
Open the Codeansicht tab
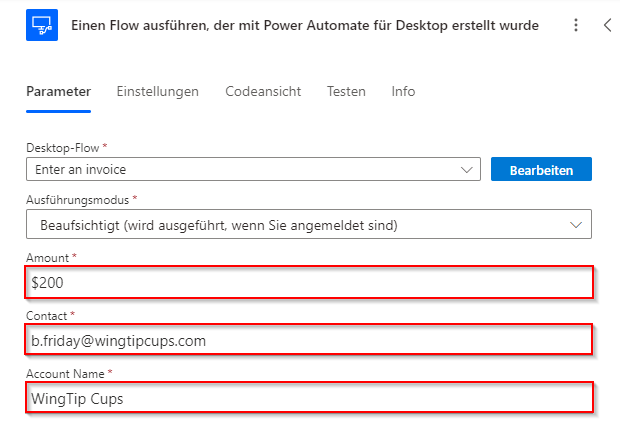coord(263,91)
